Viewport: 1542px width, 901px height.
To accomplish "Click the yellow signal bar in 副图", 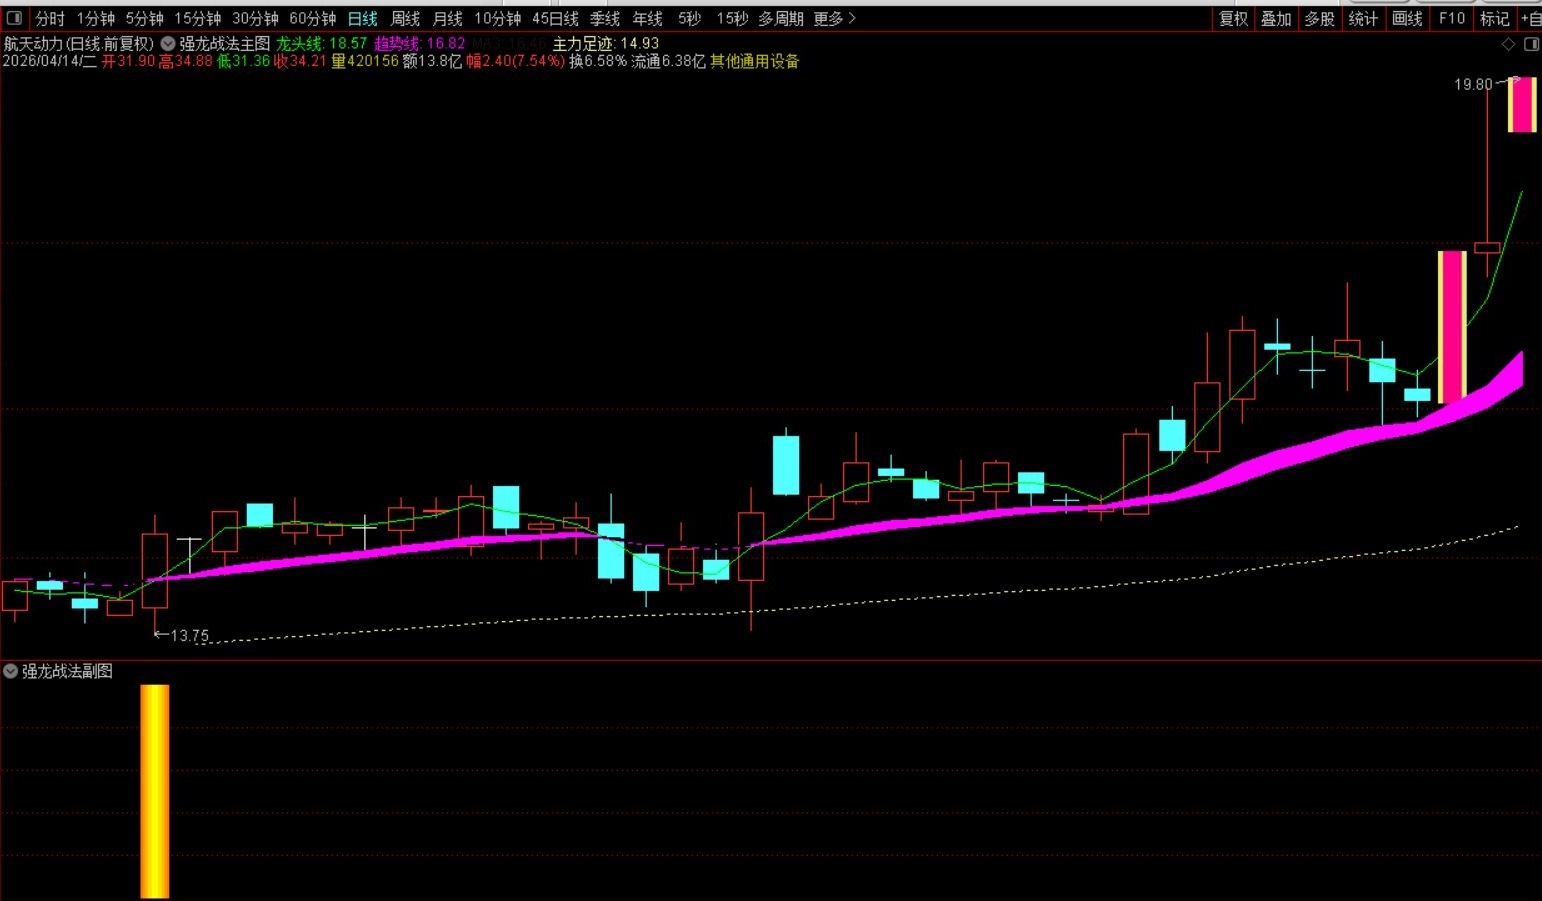I will click(x=155, y=791).
